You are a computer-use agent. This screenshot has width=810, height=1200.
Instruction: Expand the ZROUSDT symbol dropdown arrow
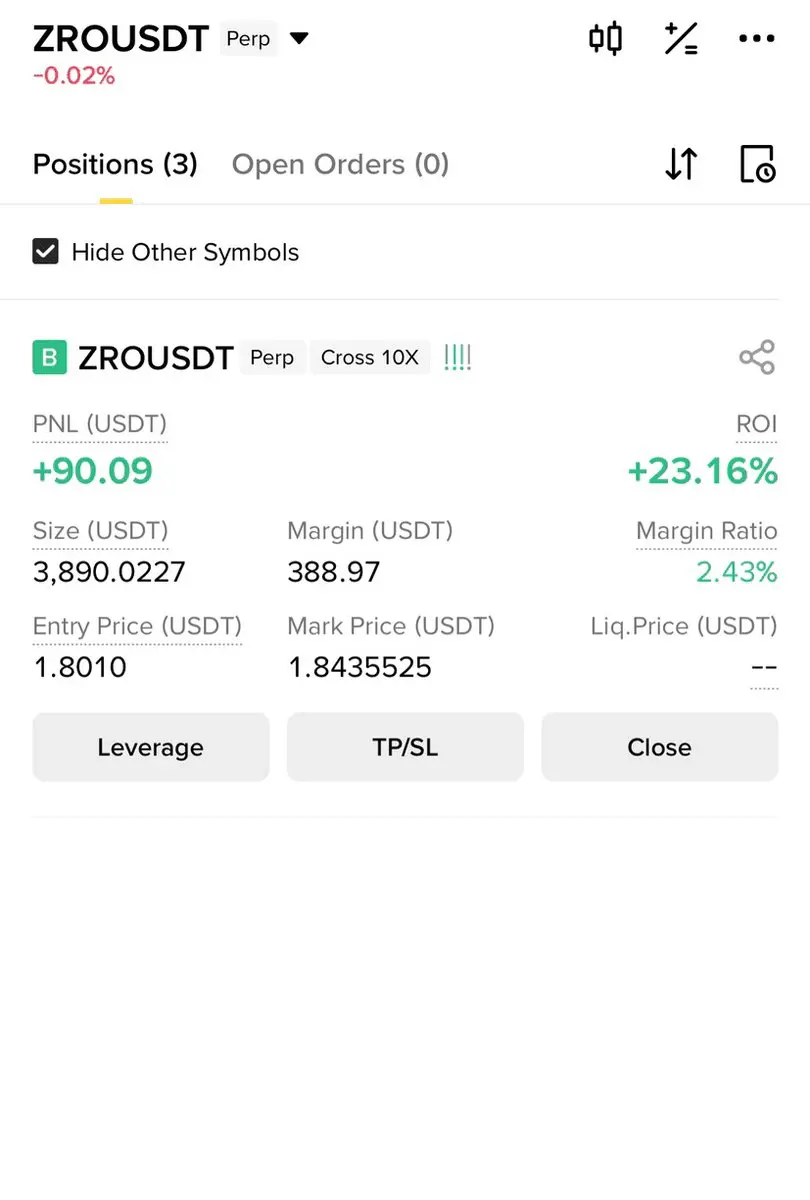[x=299, y=39]
